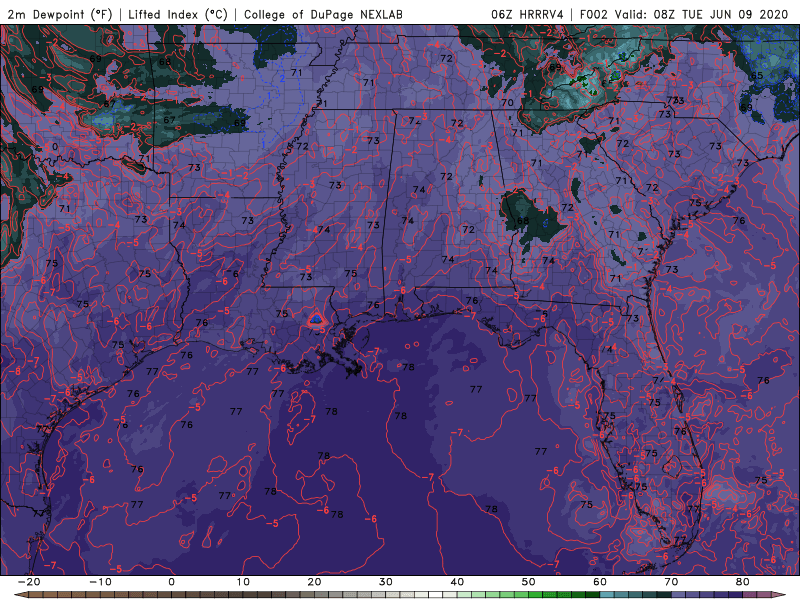Click the 'F002 Valid: 08Z TUE JUN 09 2020' text
Screen dimensions: 800x600
coord(684,14)
